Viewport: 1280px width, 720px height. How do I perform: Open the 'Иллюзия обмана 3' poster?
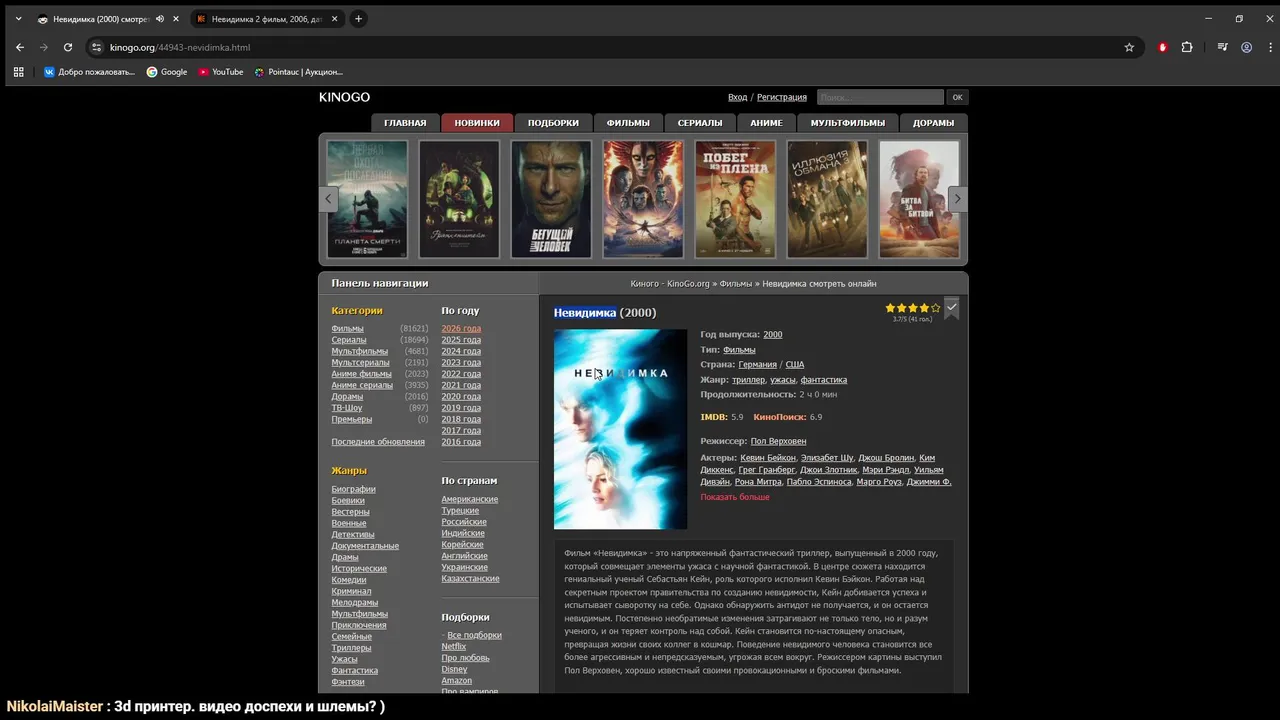(x=827, y=199)
